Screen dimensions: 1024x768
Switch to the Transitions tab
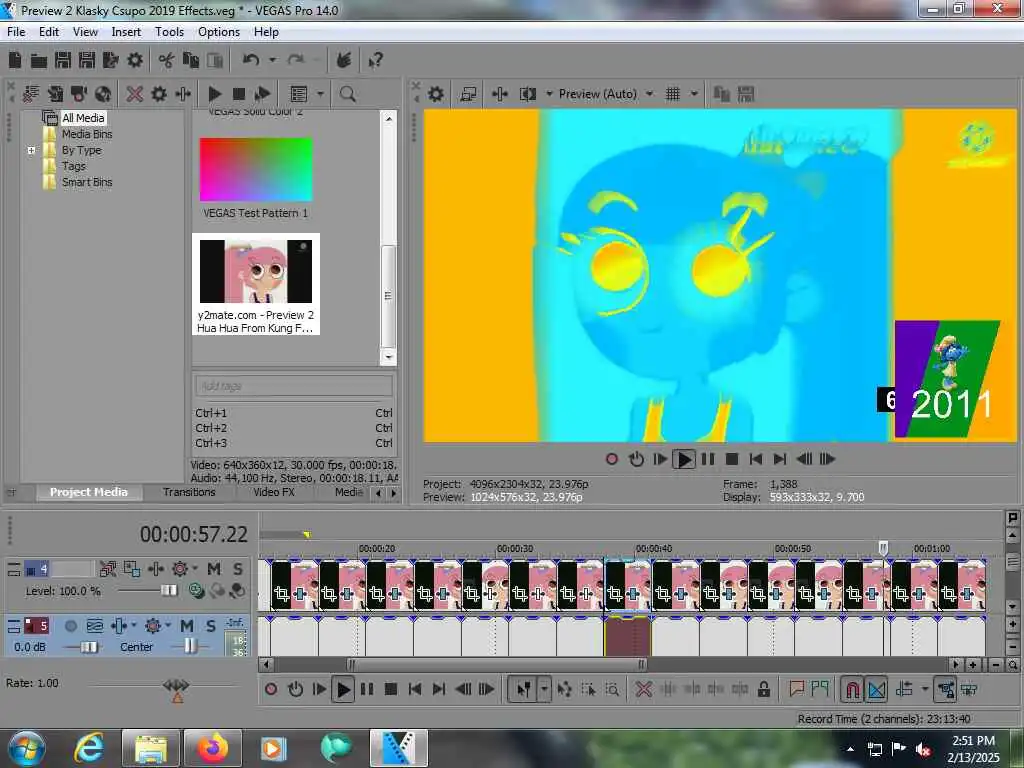pyautogui.click(x=189, y=492)
